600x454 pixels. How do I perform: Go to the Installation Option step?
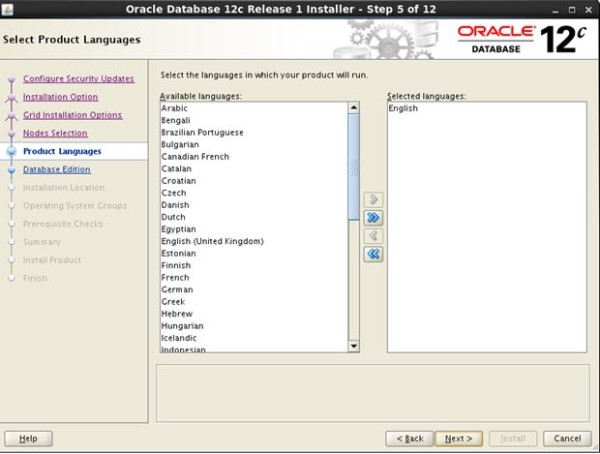point(60,97)
